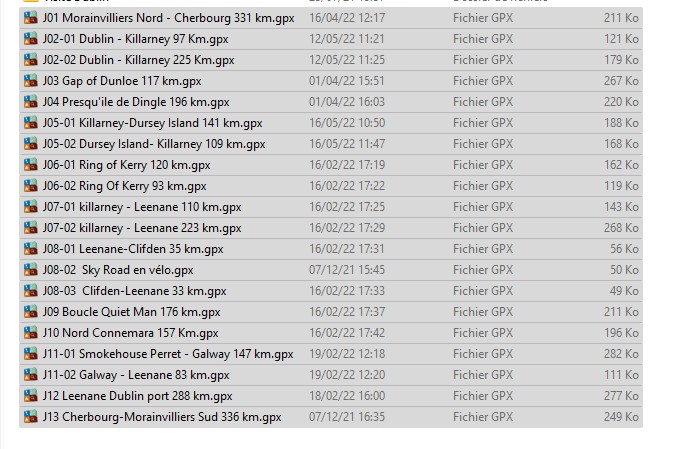Click the icon of J08-02 Sky Road en vélo
This screenshot has width=683, height=449.
click(30, 270)
